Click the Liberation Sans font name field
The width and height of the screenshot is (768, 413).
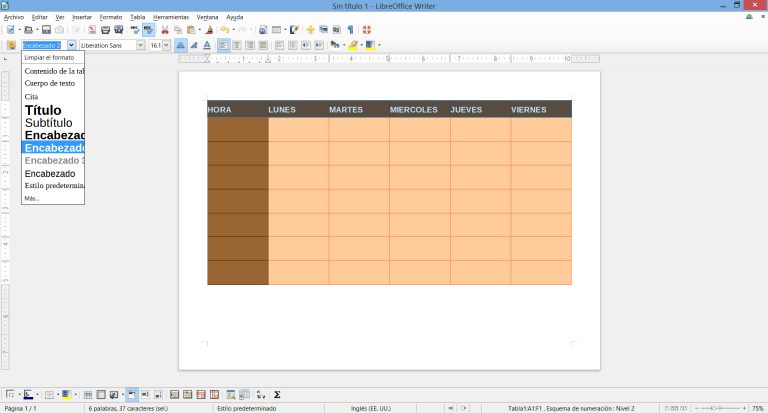(x=108, y=45)
